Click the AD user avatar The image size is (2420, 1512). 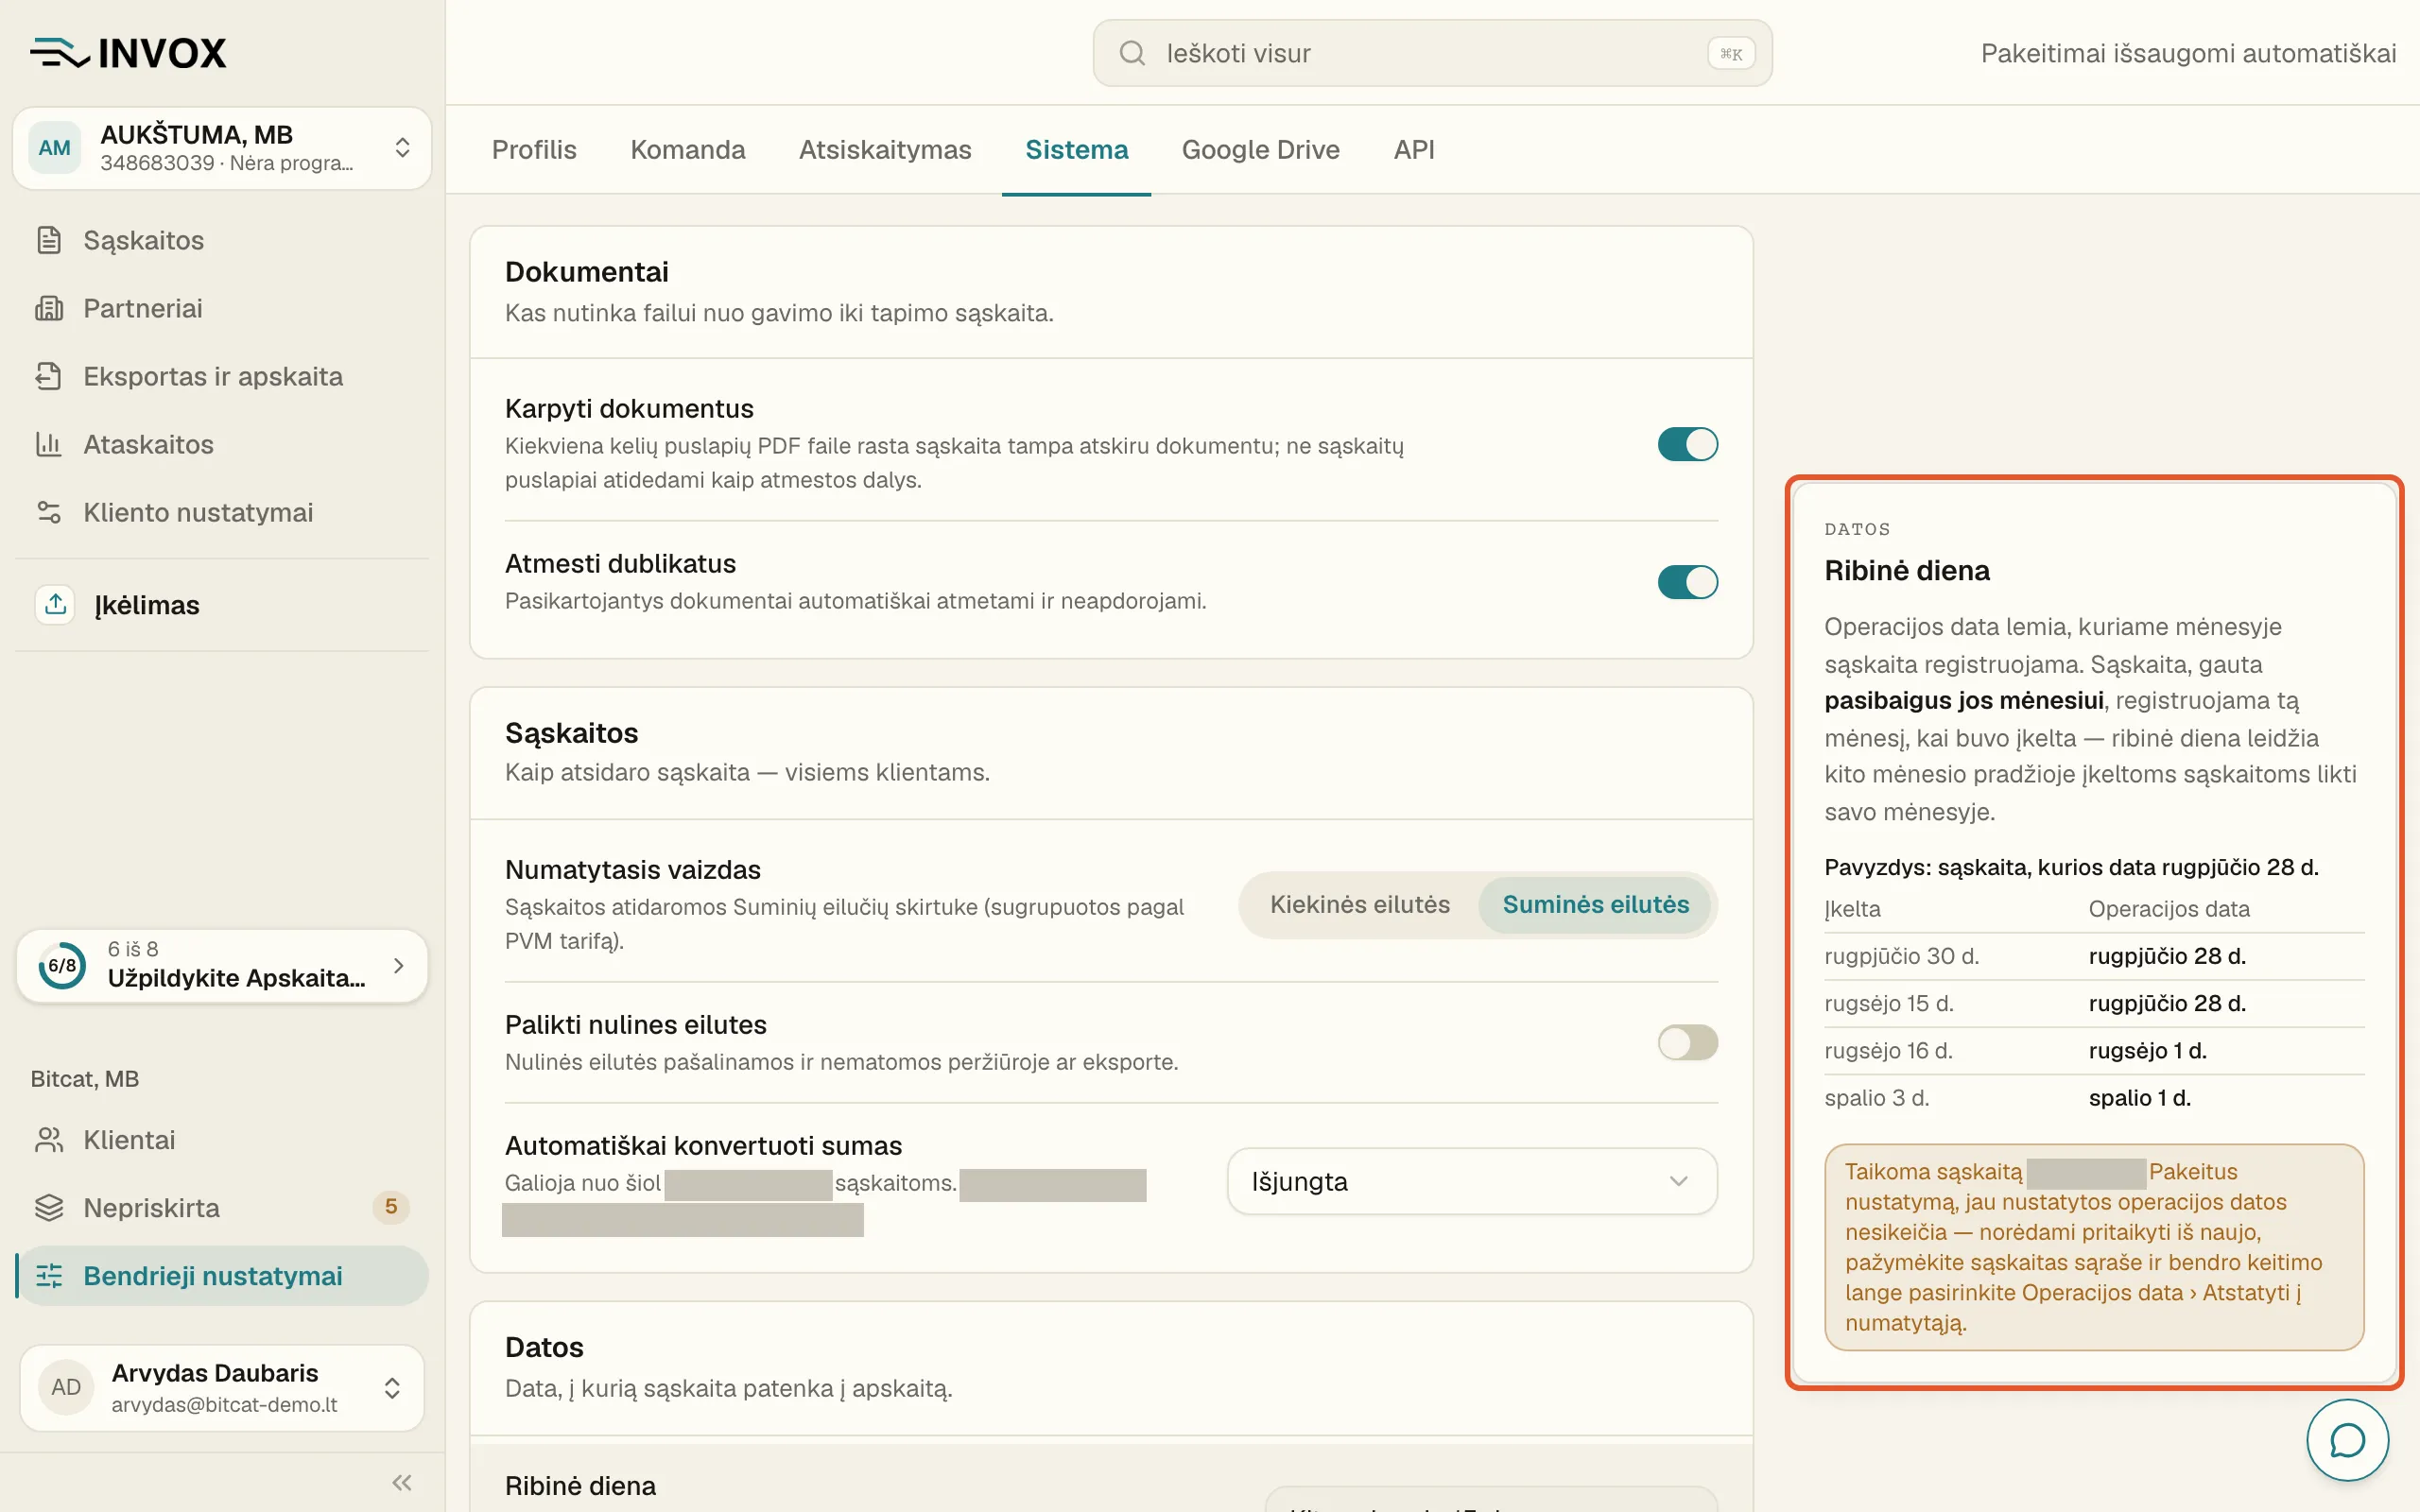tap(66, 1387)
